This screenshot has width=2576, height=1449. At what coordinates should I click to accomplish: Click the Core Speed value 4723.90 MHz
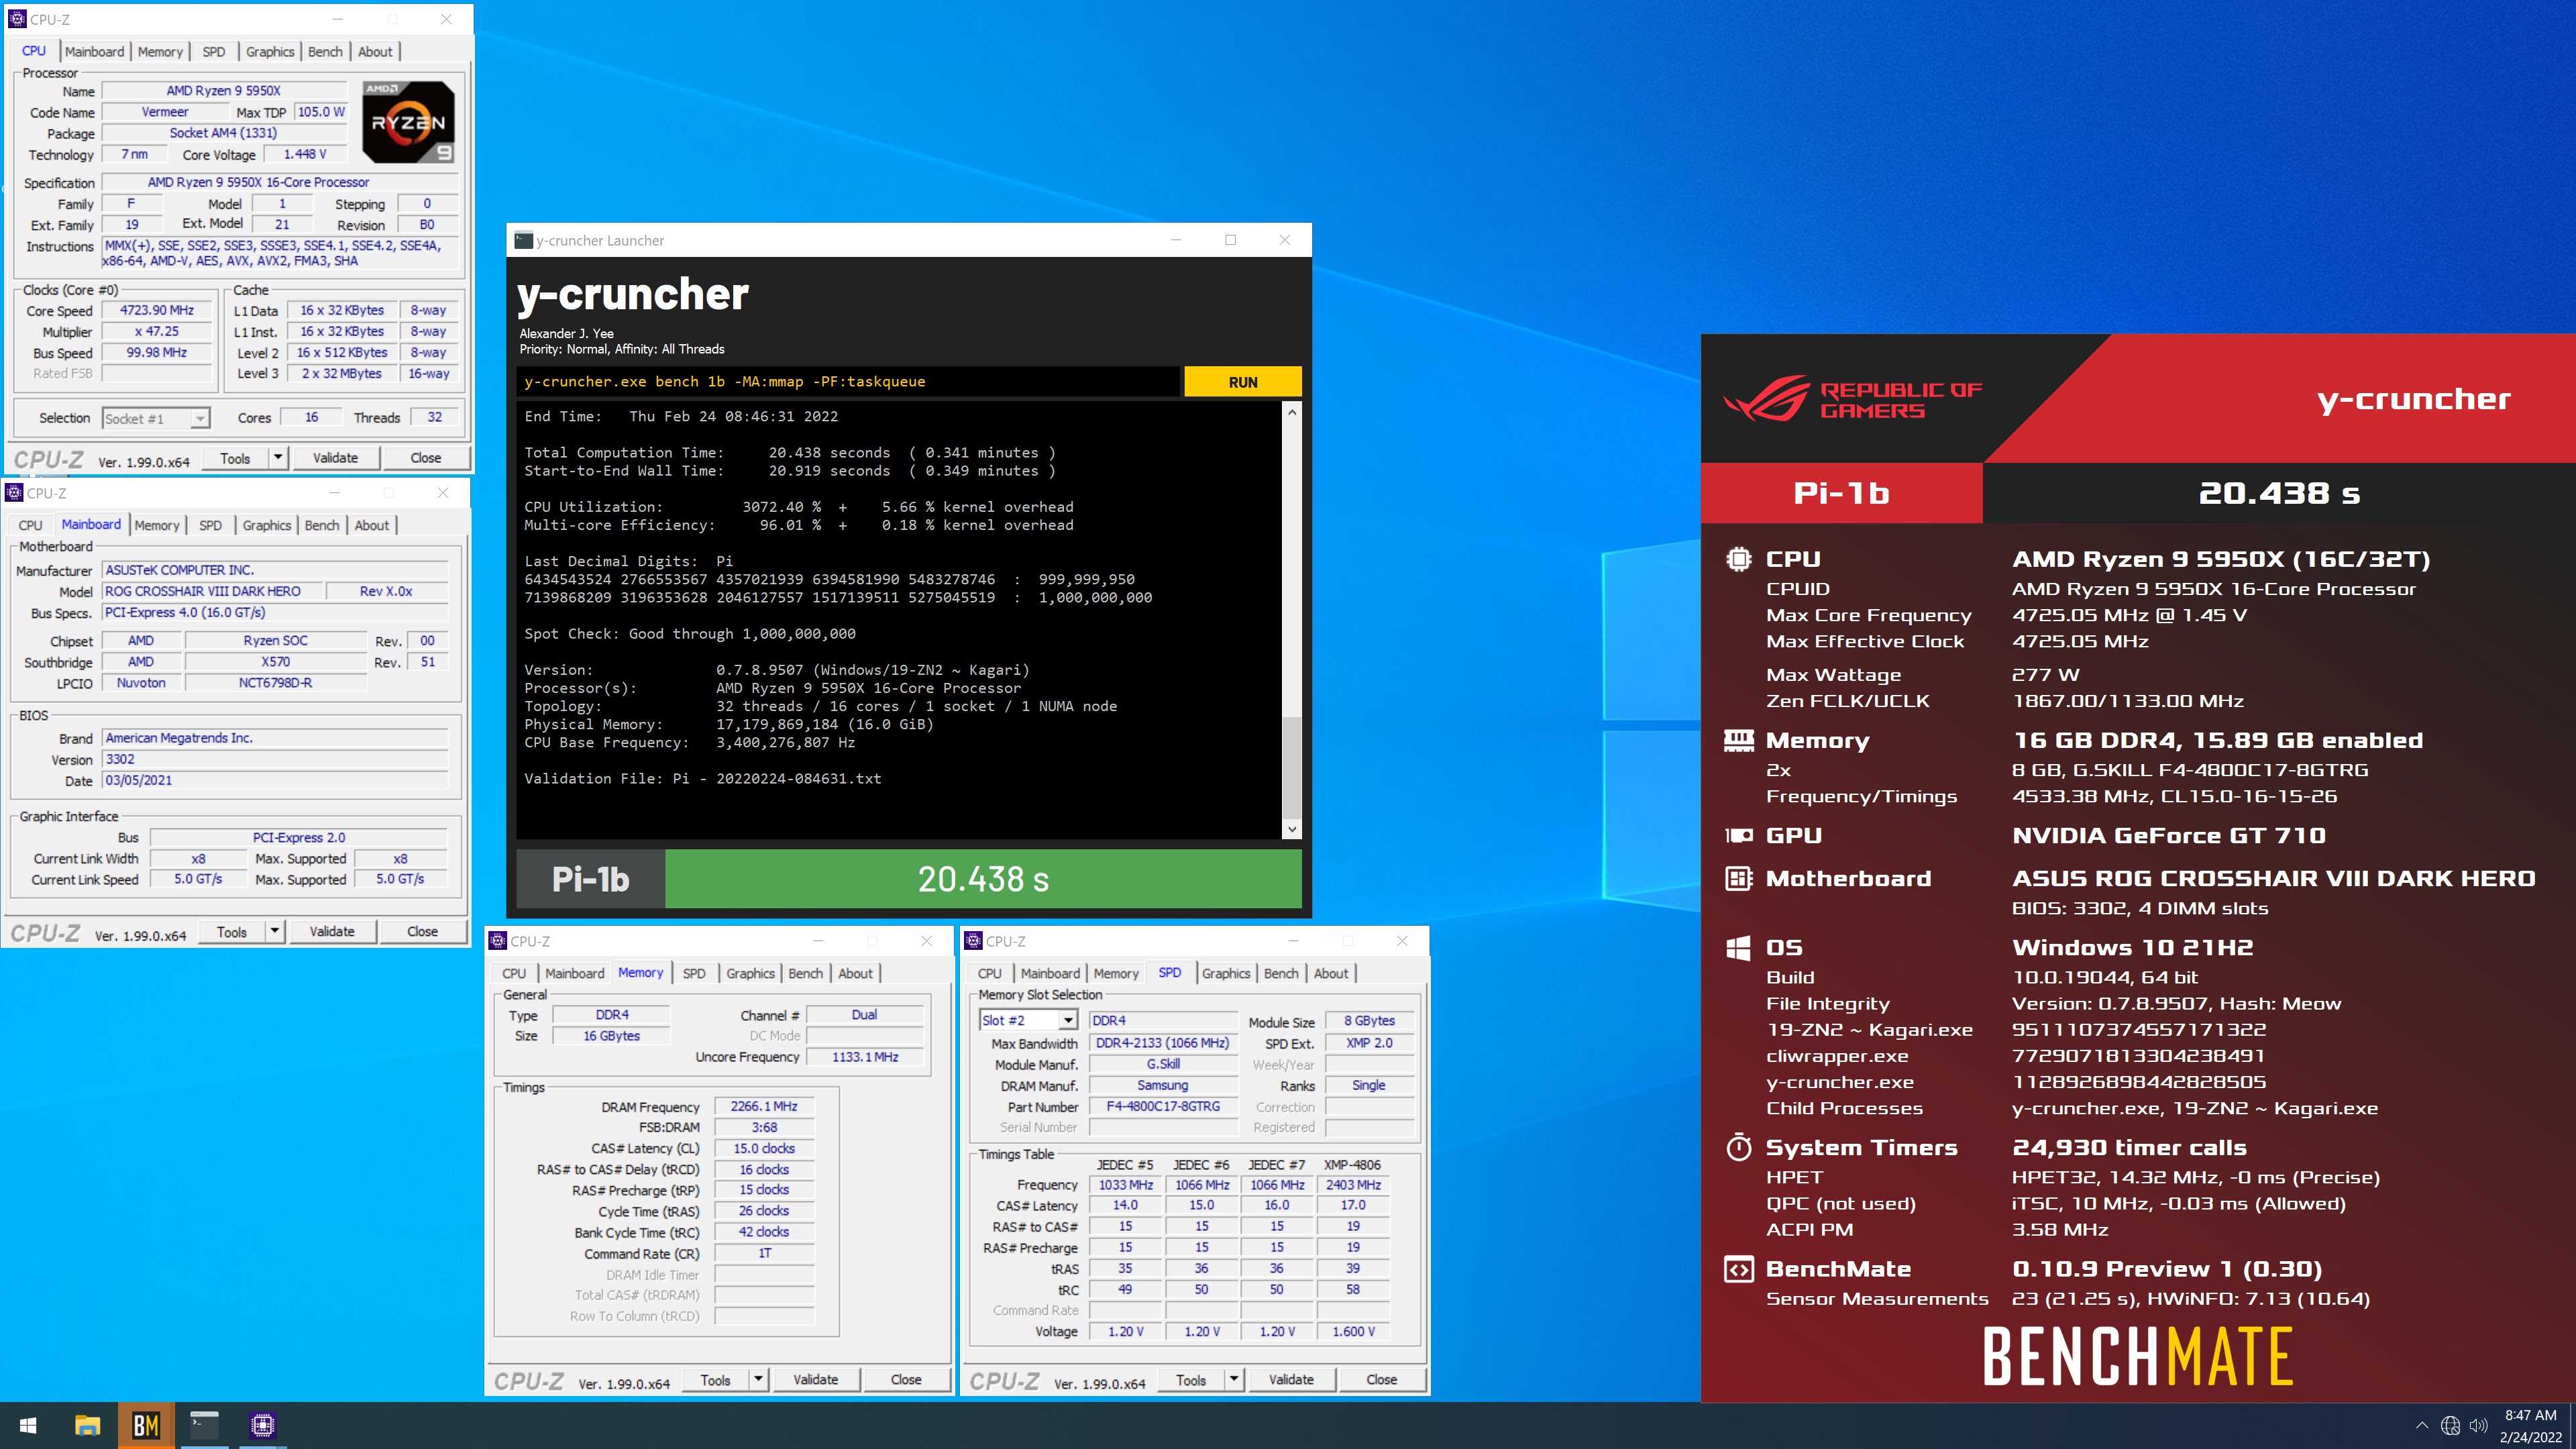(157, 310)
